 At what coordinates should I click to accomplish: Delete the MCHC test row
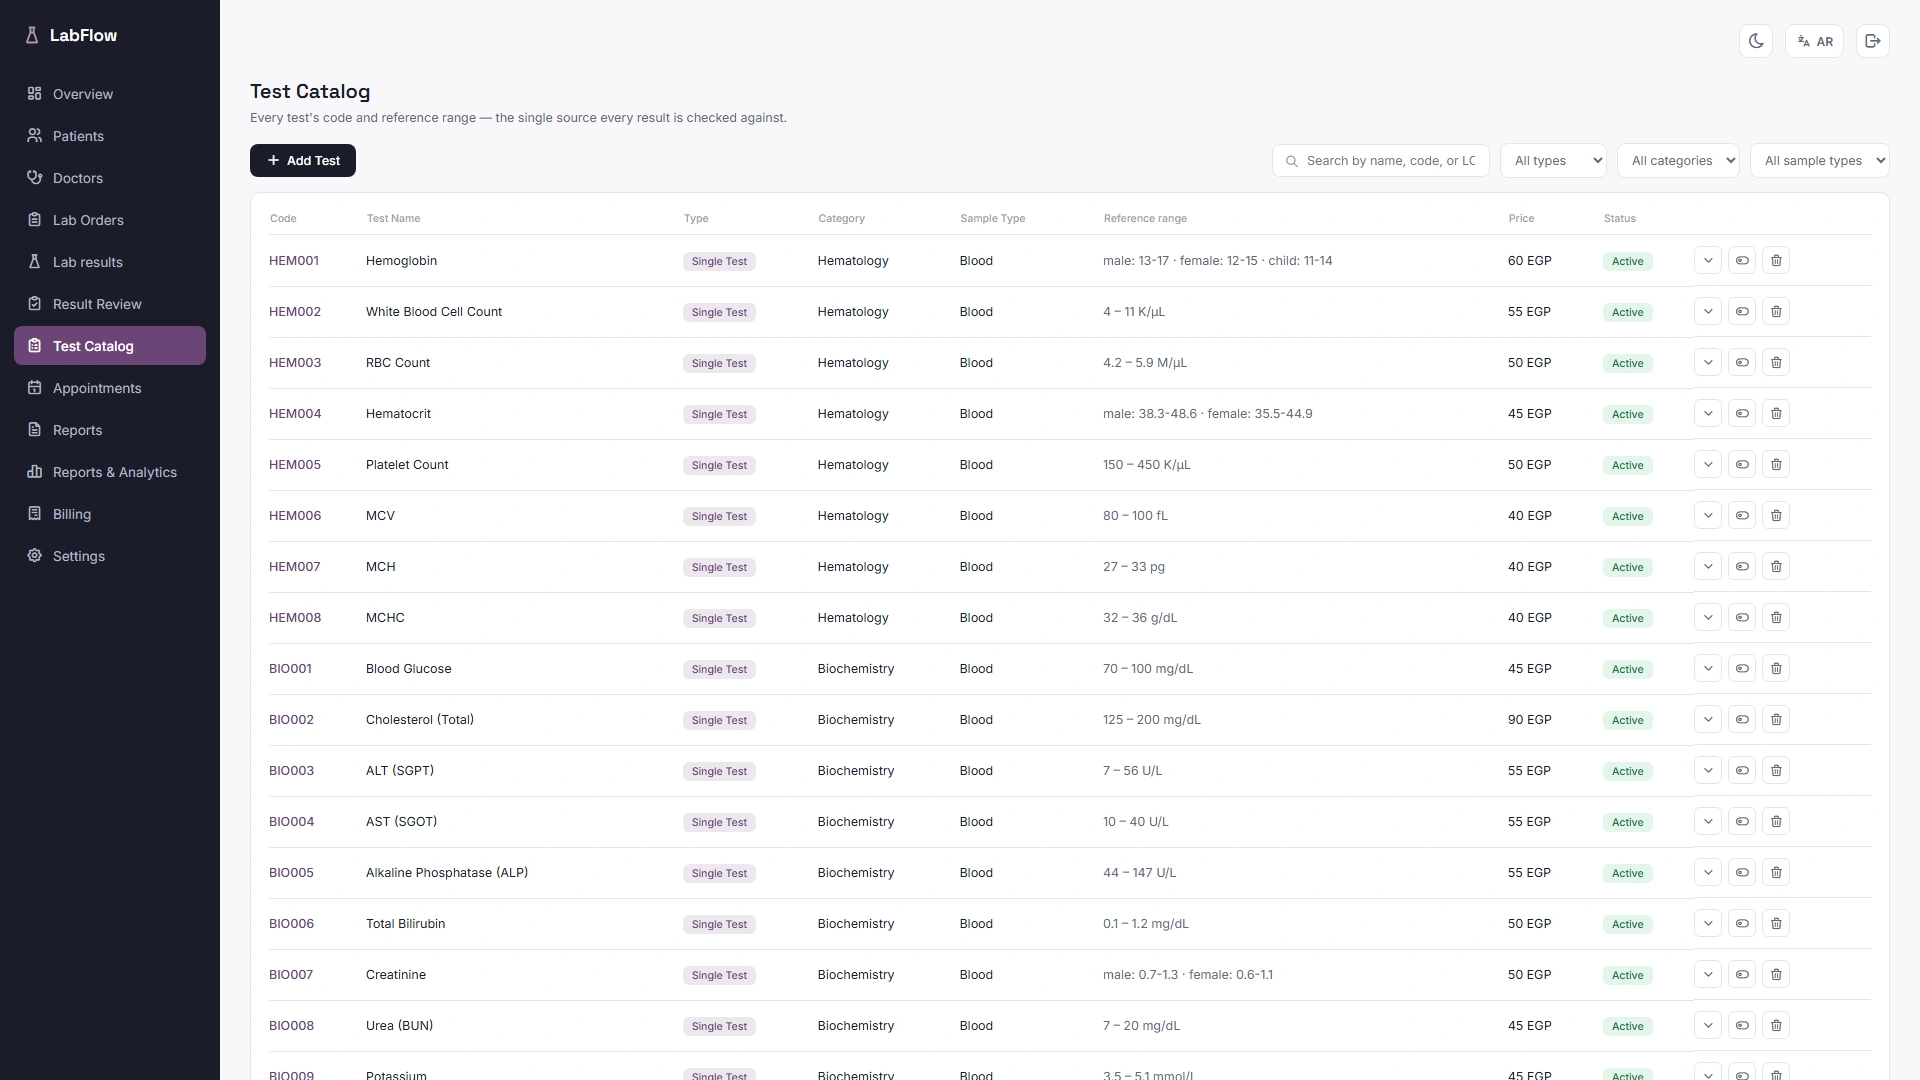(x=1776, y=618)
